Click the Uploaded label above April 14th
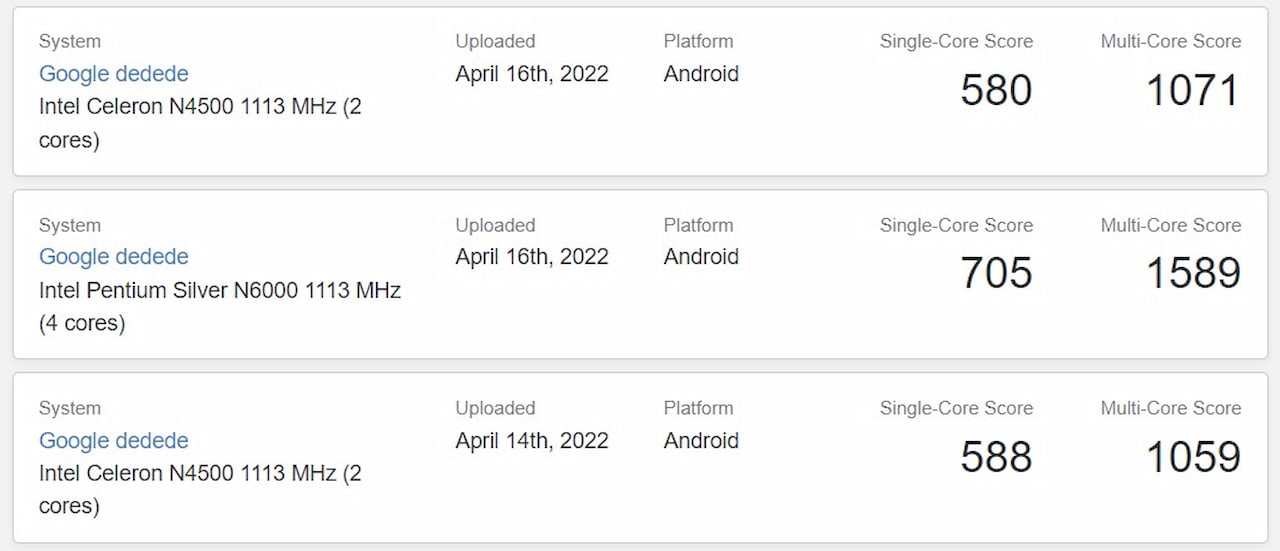Image resolution: width=1280 pixels, height=551 pixels. [x=495, y=408]
